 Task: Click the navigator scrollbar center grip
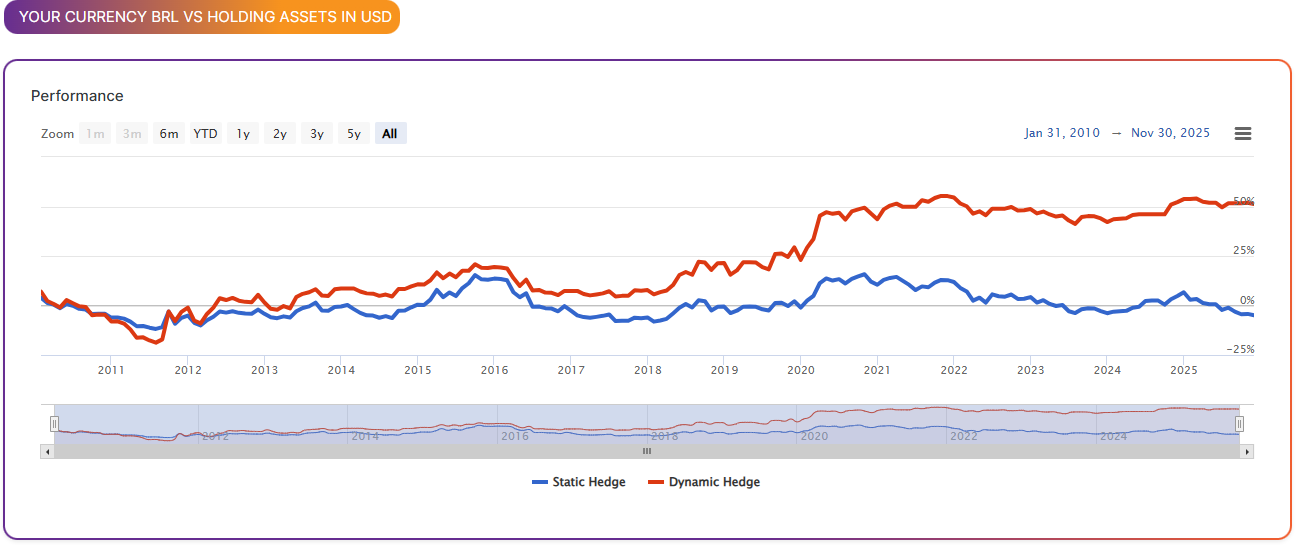pos(646,452)
